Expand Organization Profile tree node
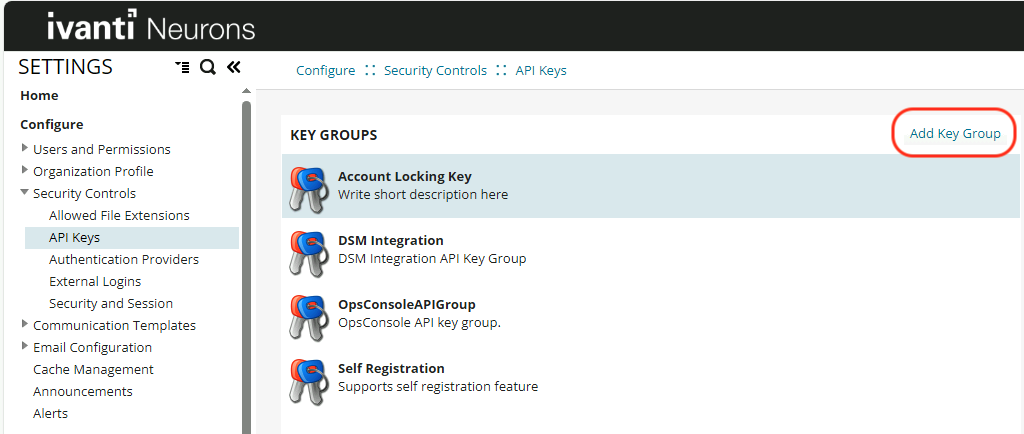1024x434 pixels. [x=25, y=170]
